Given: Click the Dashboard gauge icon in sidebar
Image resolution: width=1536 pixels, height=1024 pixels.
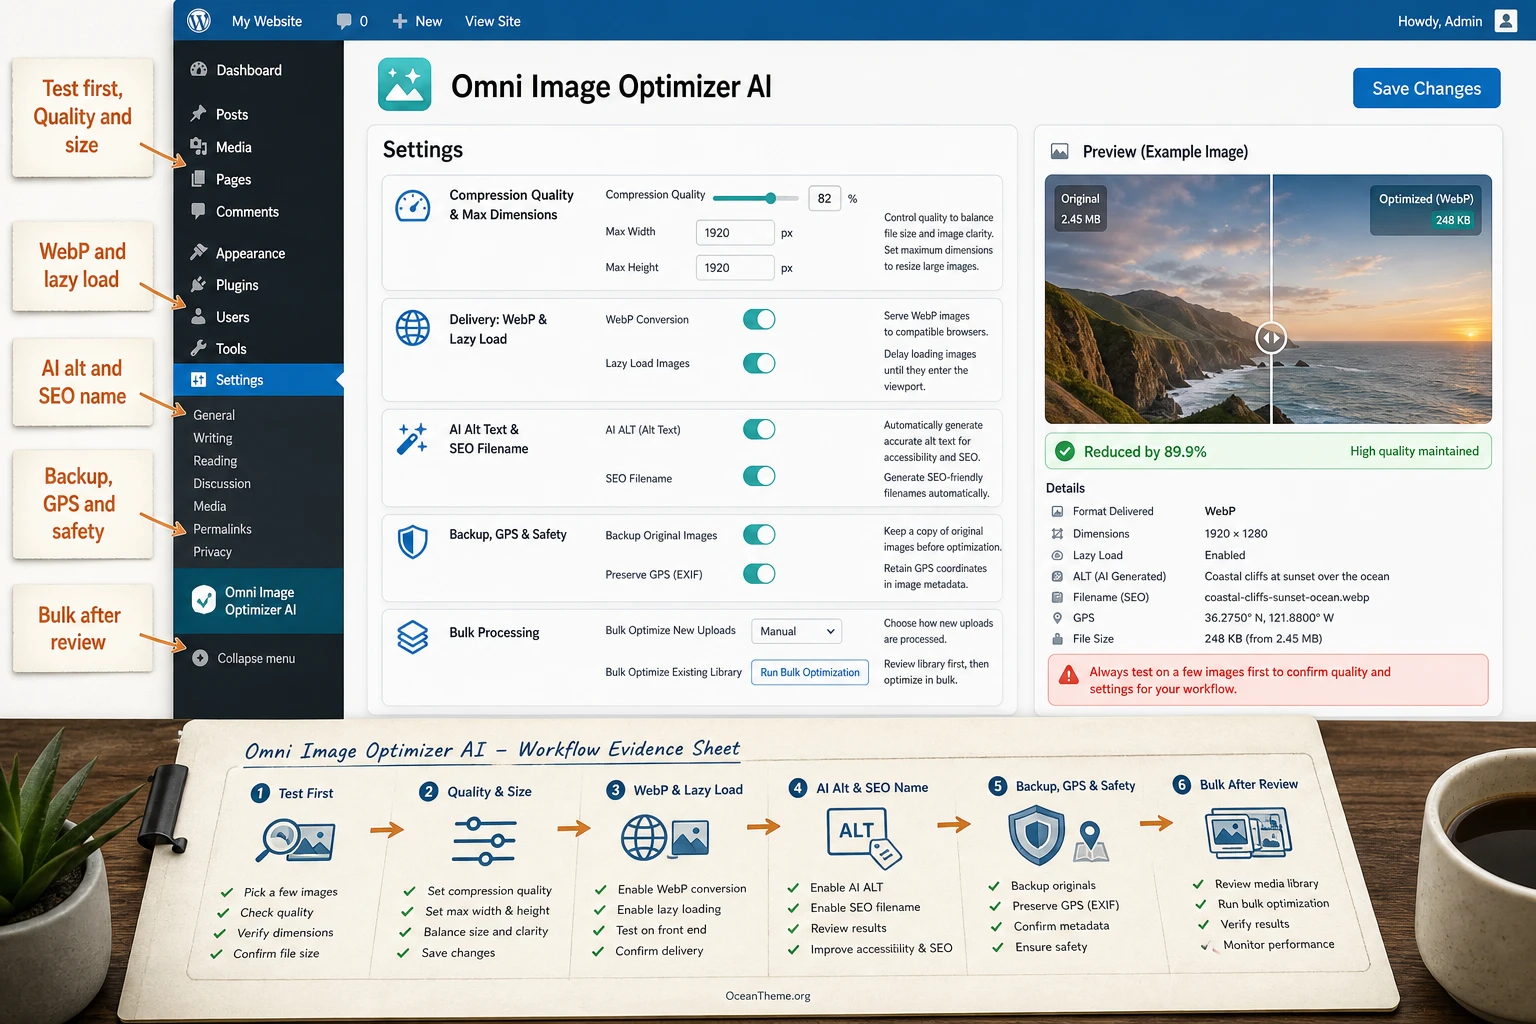Looking at the screenshot, I should point(198,70).
